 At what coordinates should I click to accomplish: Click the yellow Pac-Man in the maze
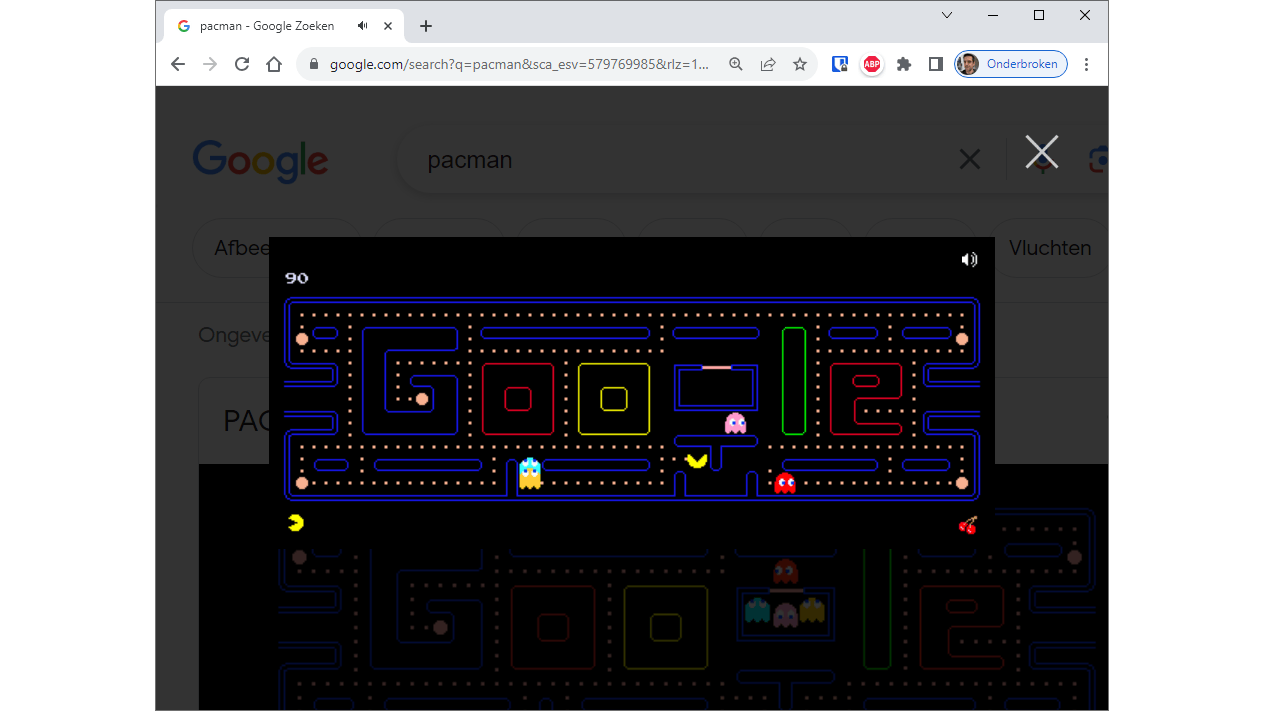(696, 460)
